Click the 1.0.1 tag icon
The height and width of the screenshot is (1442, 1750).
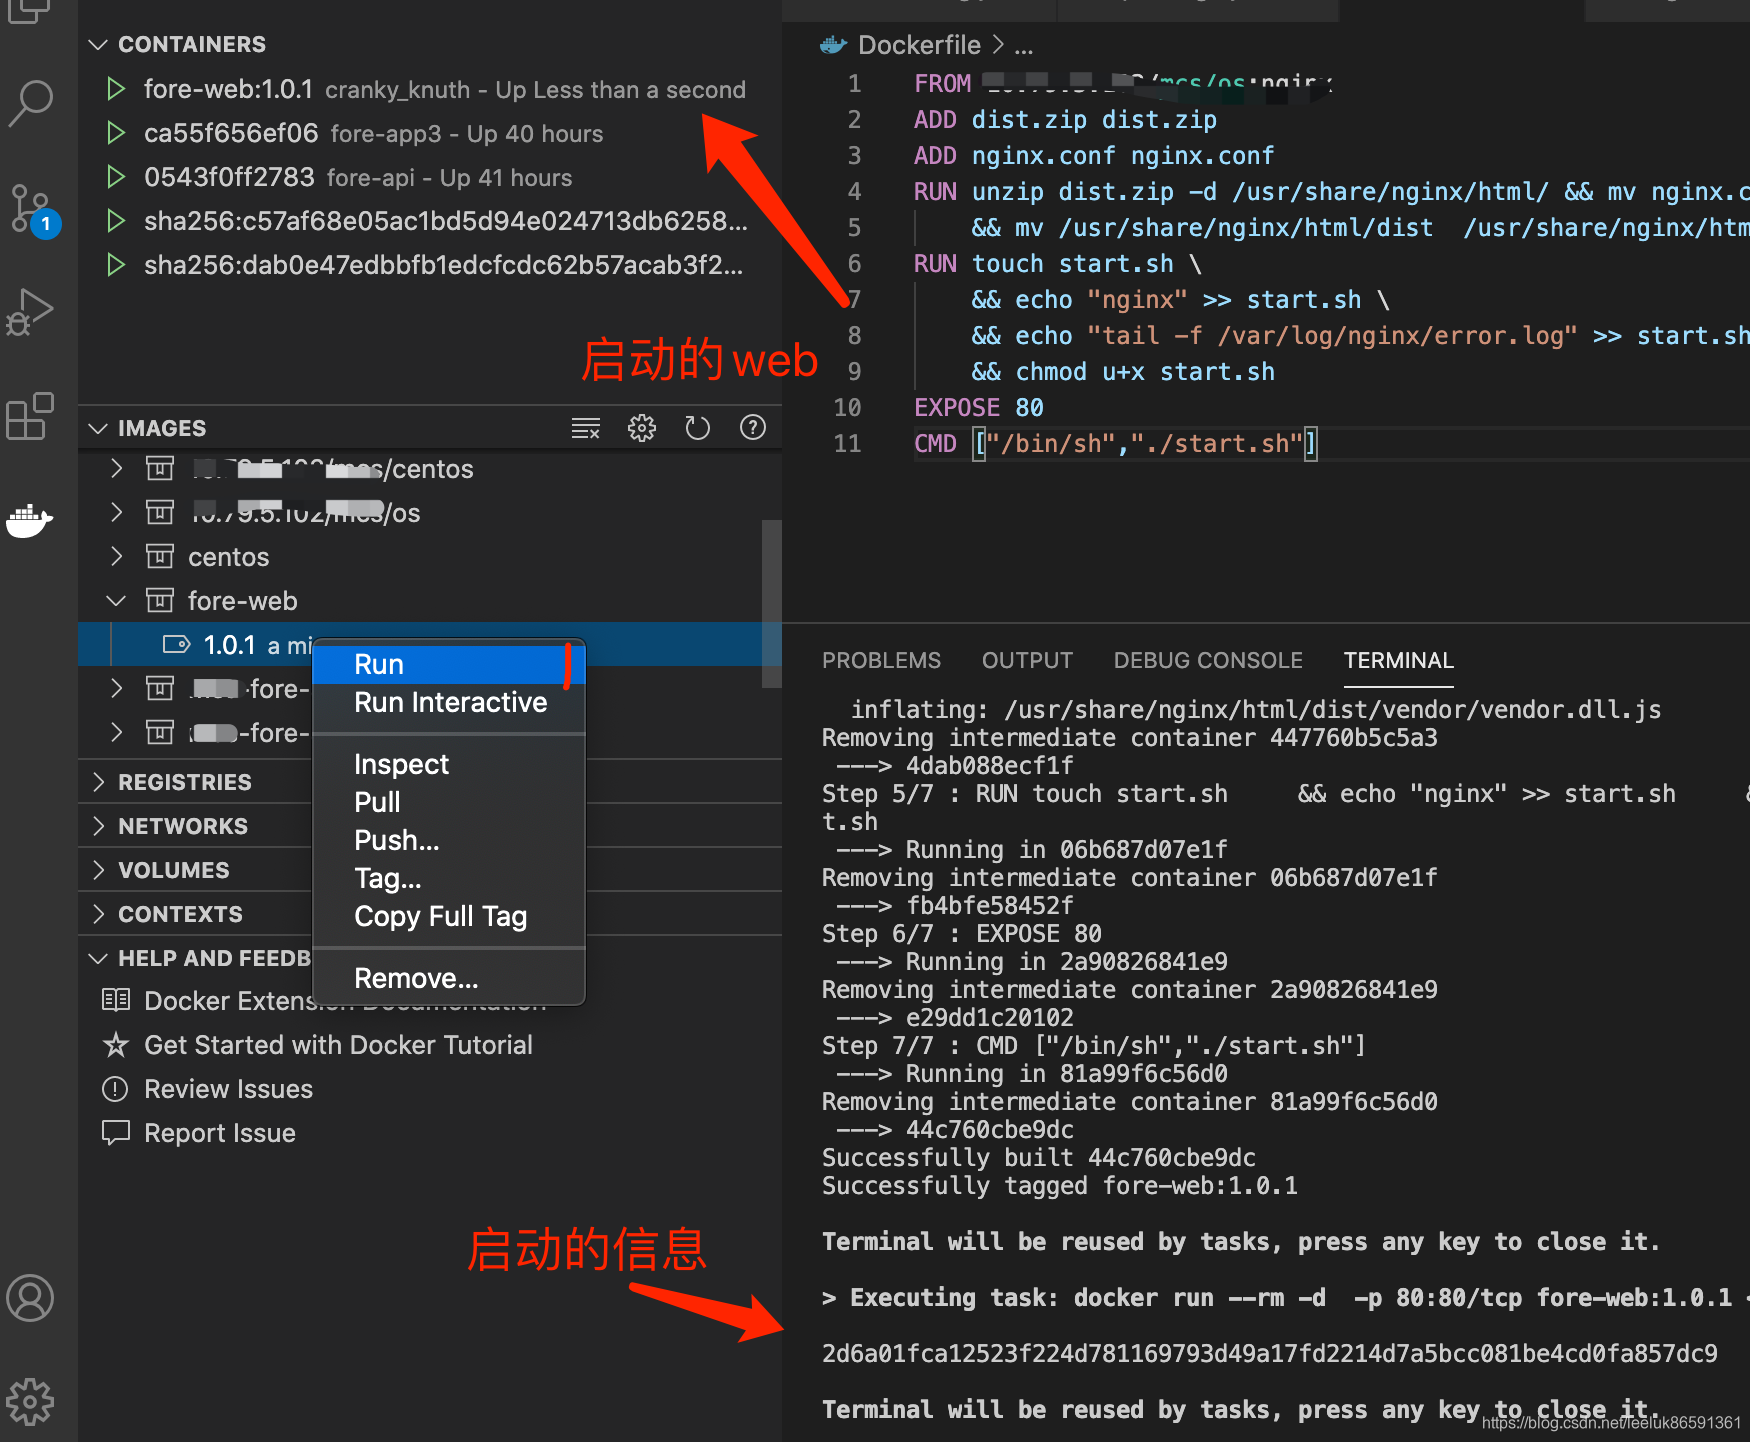click(x=177, y=644)
